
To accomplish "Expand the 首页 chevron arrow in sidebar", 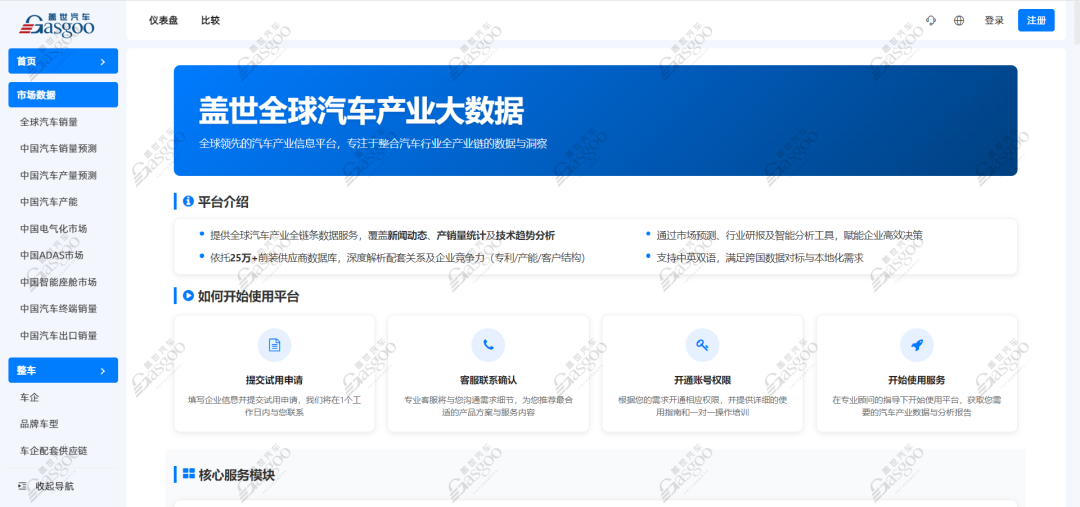I will [103, 62].
